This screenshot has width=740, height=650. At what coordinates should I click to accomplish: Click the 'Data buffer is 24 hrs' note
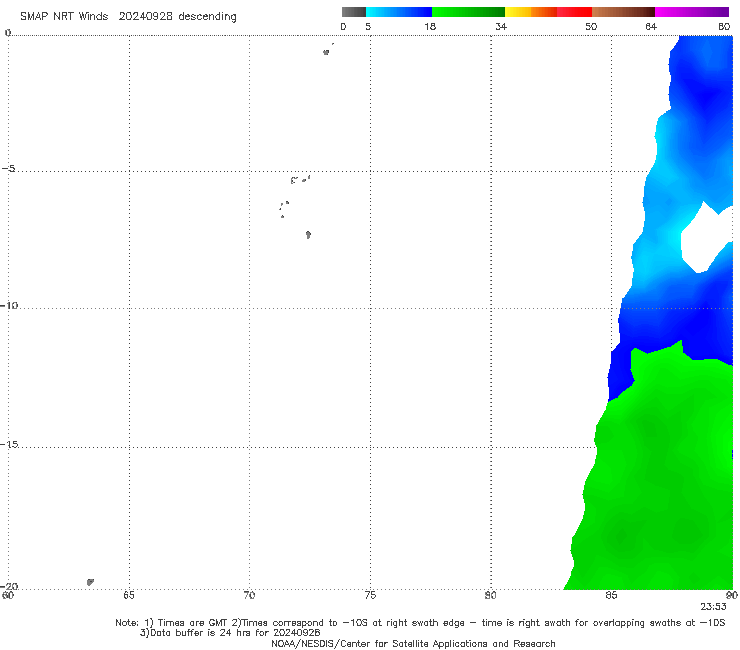point(230,633)
